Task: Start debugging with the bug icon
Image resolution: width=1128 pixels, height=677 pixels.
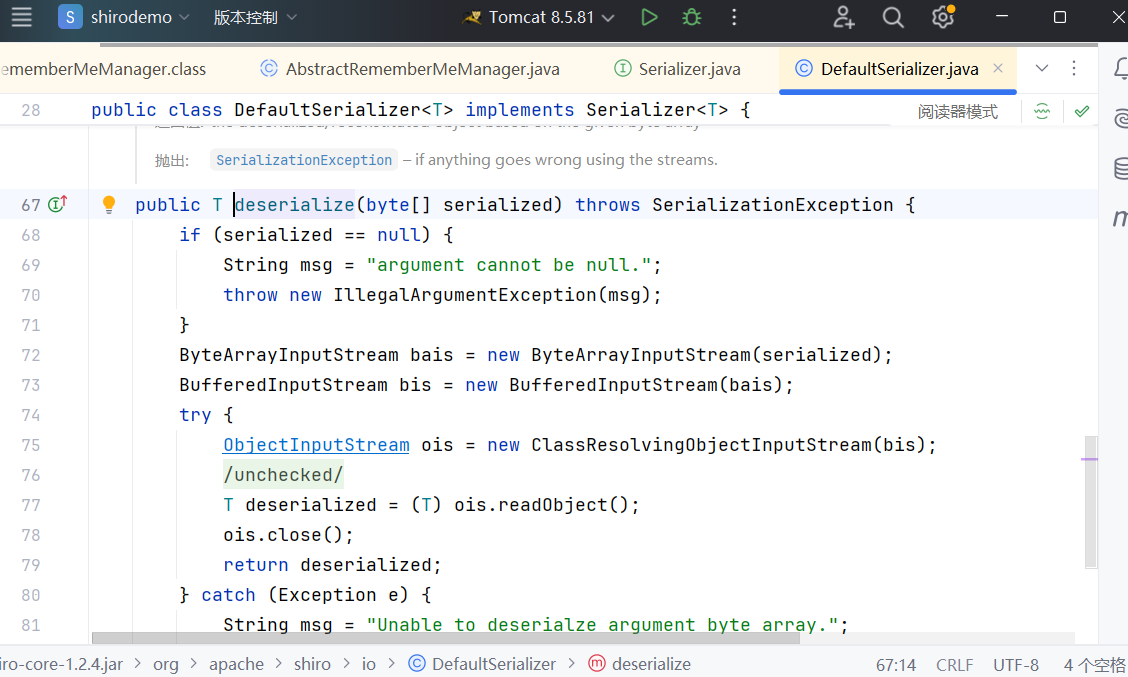Action: coord(691,17)
